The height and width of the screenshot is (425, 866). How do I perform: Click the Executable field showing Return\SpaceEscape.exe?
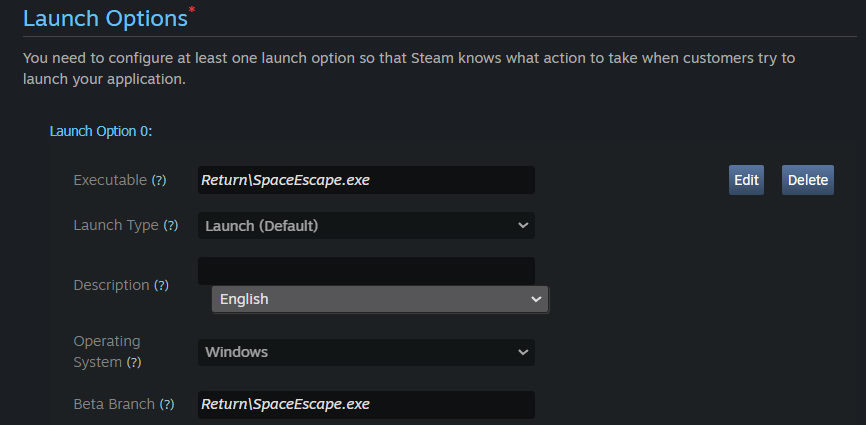366,180
